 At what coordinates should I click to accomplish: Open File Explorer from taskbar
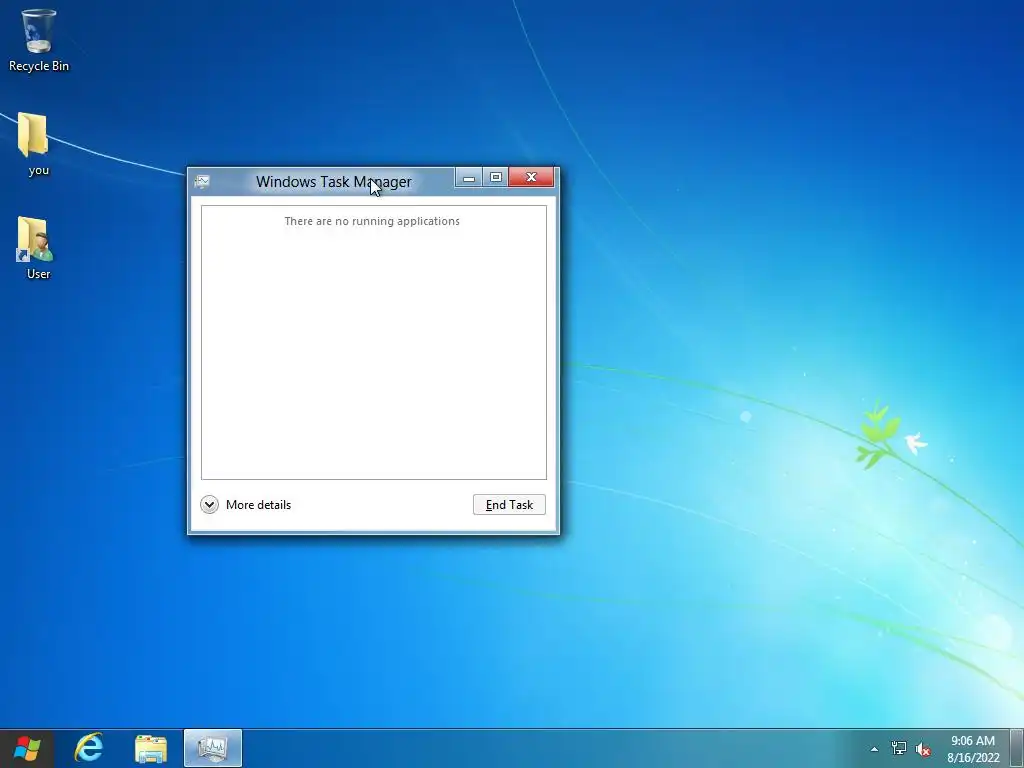coord(151,748)
